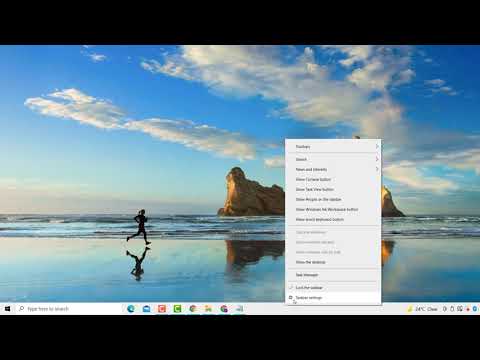Viewport: 480px width, 360px height.
Task: Choose Show the desktop
Action: (x=333, y=262)
